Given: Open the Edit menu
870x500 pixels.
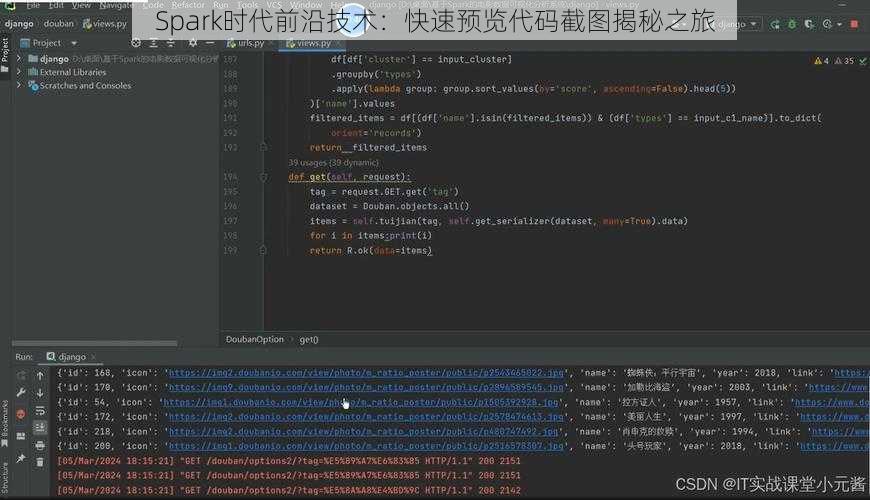Looking at the screenshot, I should click(x=56, y=5).
